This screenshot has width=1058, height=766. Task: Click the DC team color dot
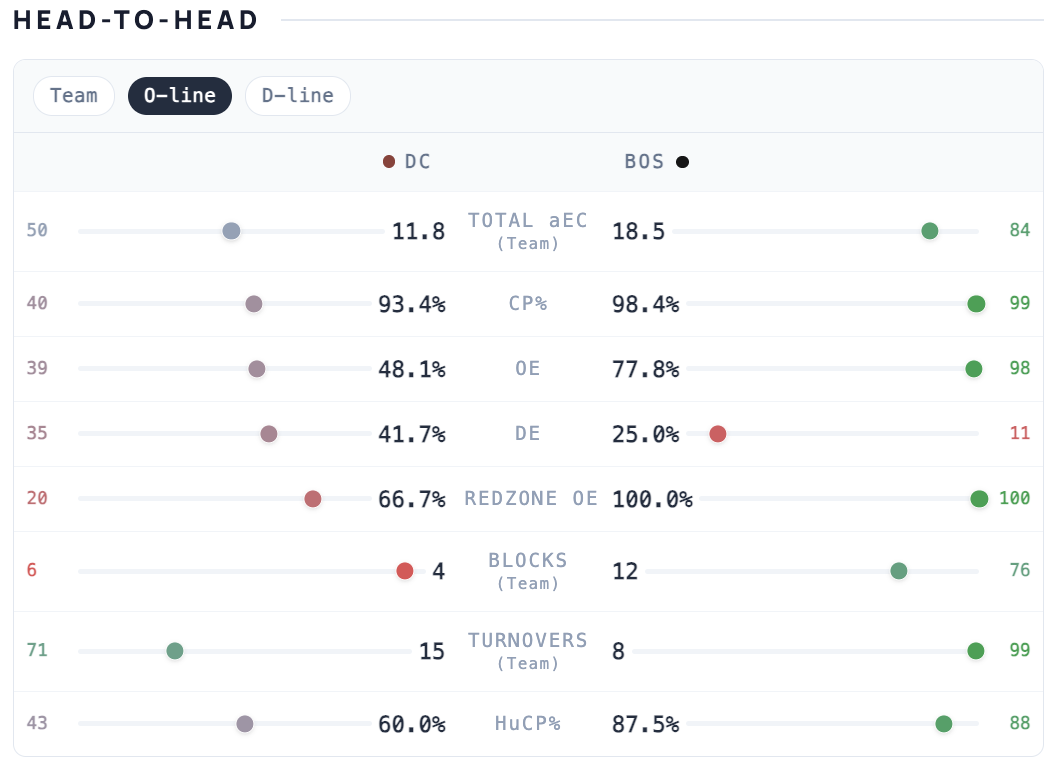(x=389, y=162)
